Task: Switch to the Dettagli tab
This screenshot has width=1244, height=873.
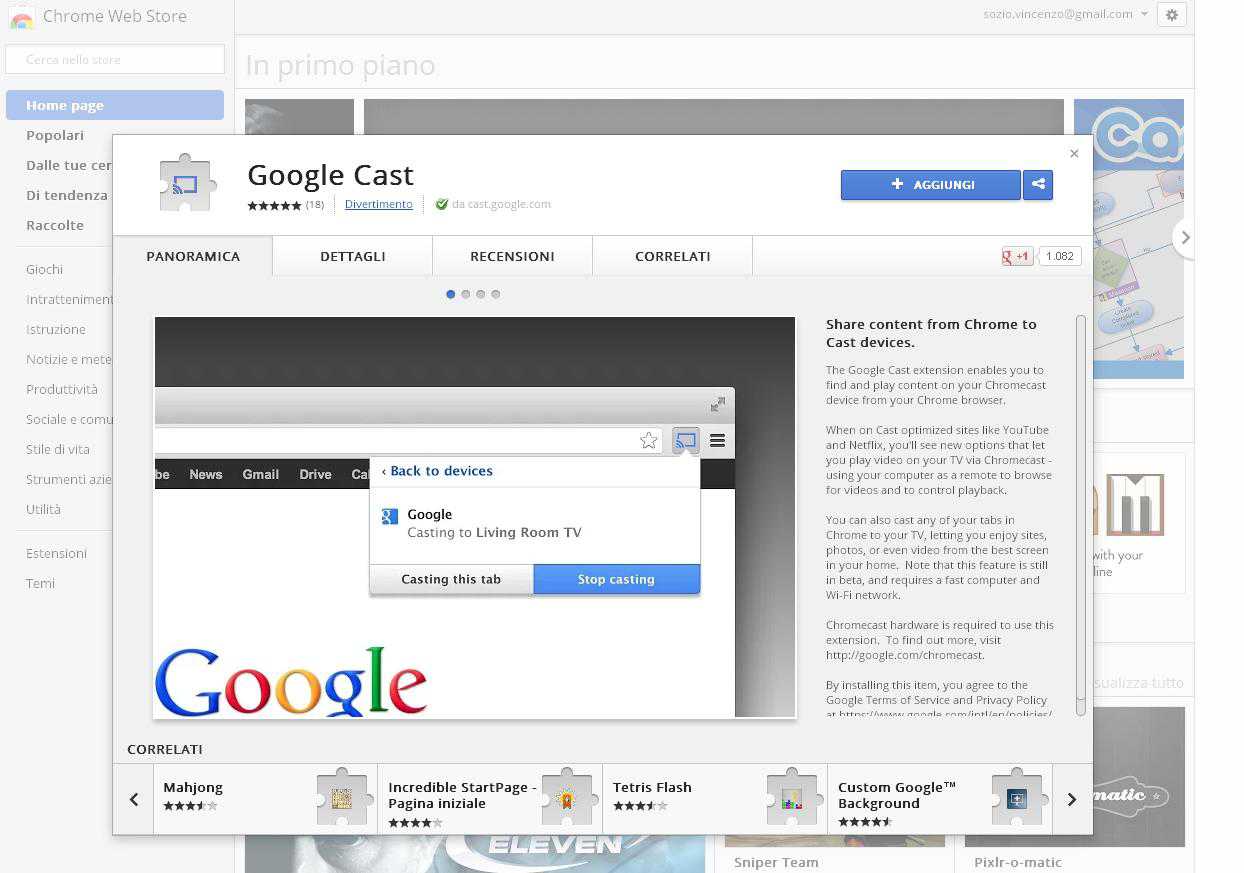Action: 352,256
